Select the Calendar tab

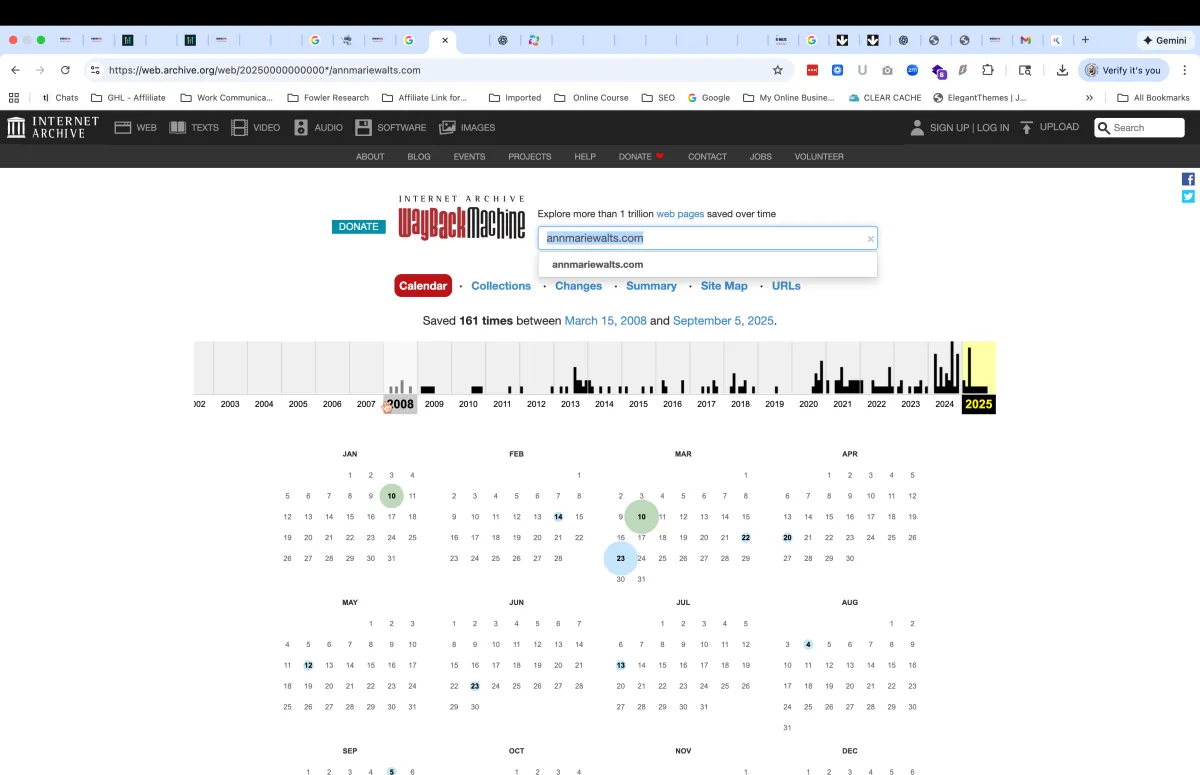(x=423, y=286)
